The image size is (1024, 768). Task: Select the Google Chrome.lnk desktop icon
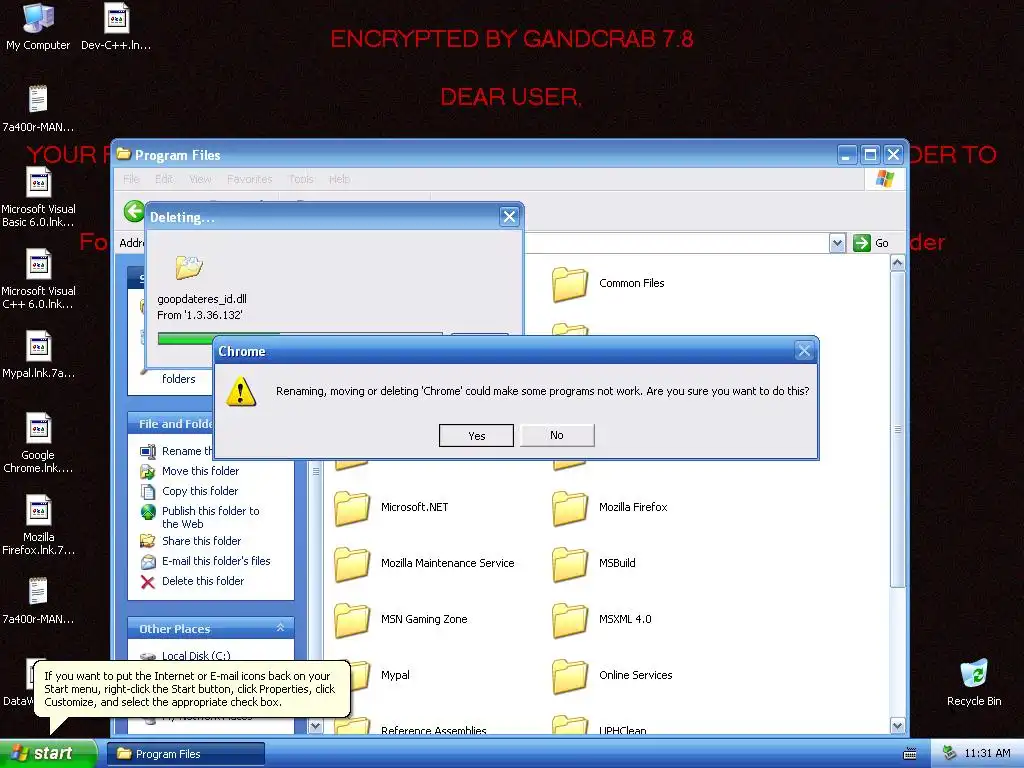pos(38,443)
